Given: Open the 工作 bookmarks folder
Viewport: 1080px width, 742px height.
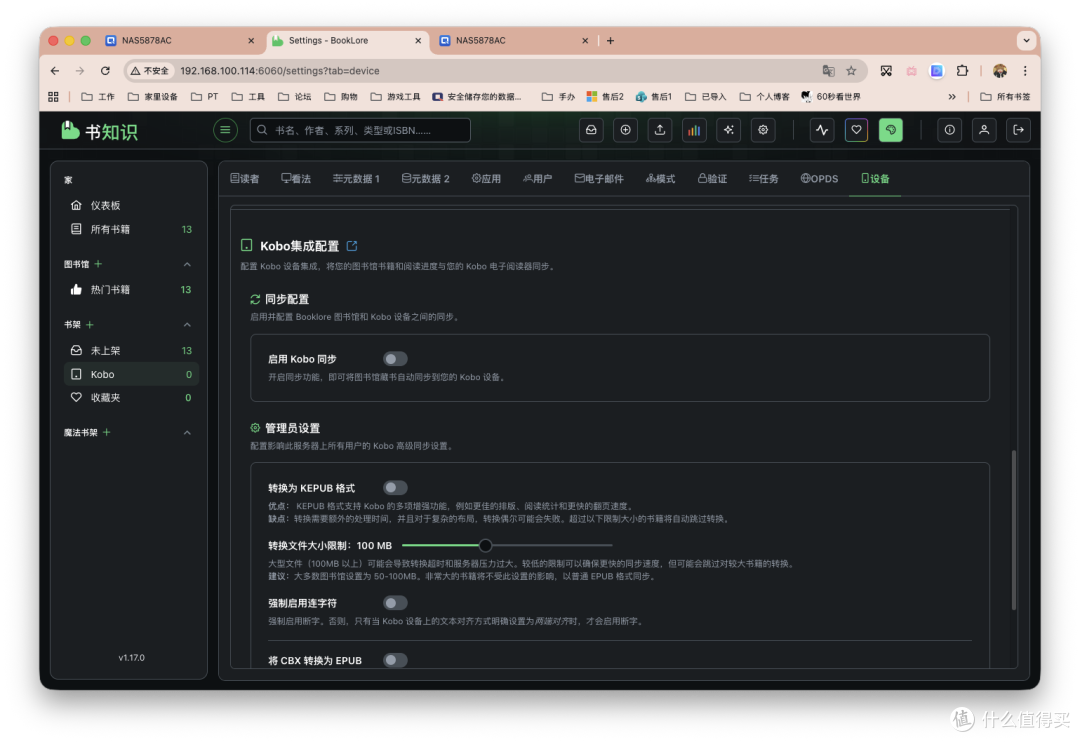Looking at the screenshot, I should [98, 97].
